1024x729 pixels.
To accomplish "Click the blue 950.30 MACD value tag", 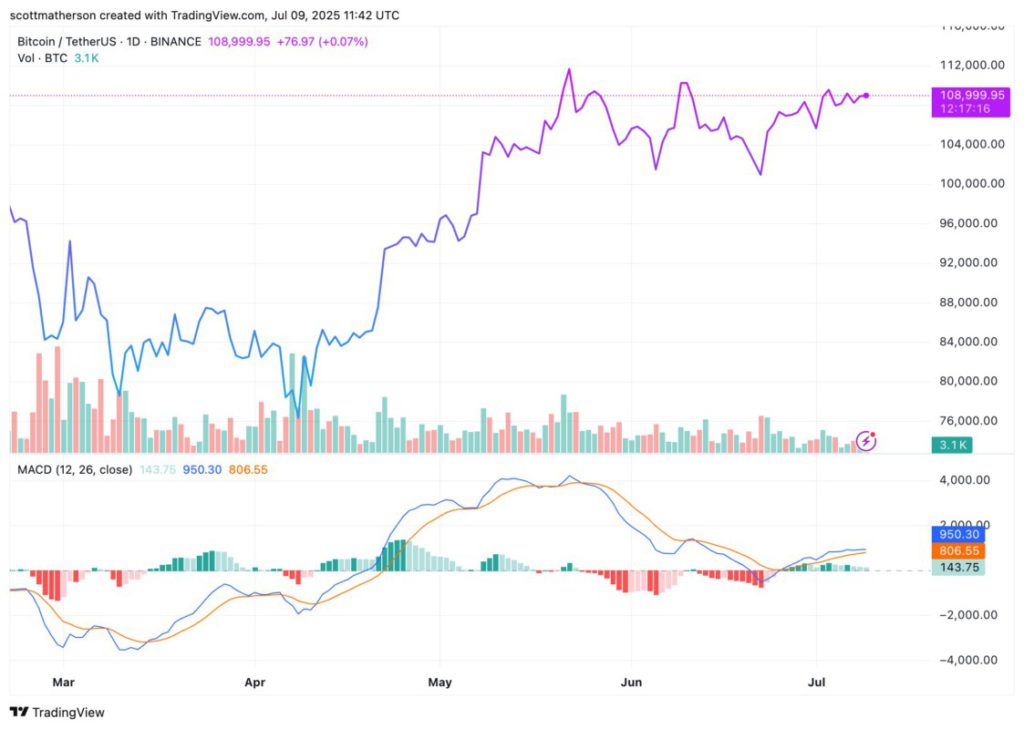I will tap(958, 534).
